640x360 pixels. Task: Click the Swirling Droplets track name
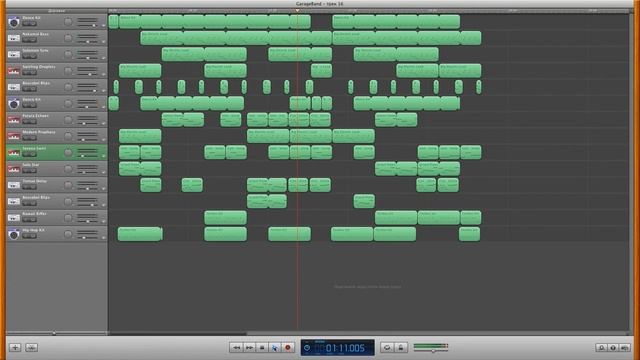point(39,67)
